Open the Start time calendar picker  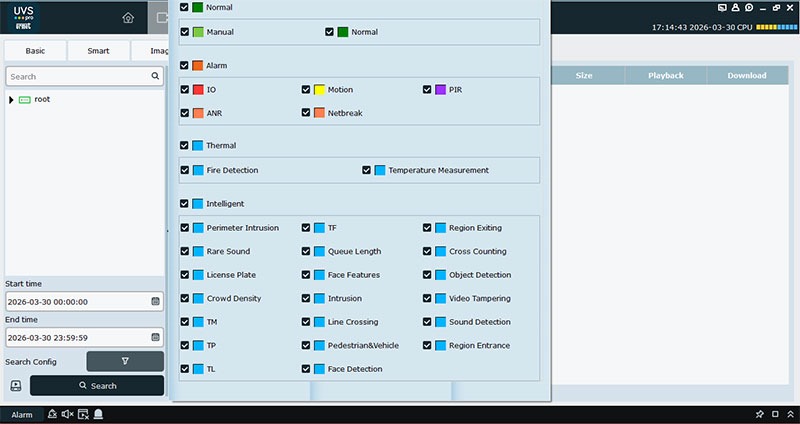(155, 301)
